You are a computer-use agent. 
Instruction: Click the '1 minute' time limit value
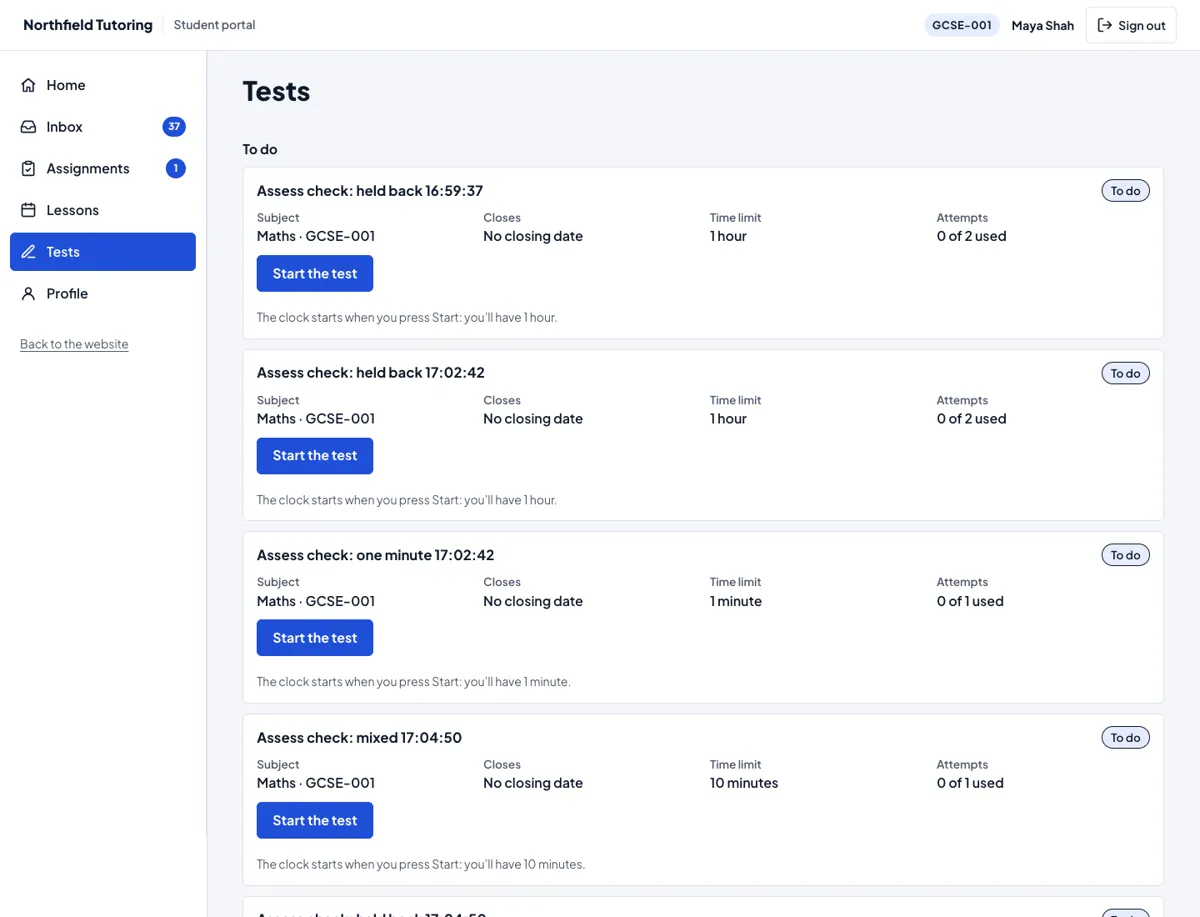click(736, 601)
